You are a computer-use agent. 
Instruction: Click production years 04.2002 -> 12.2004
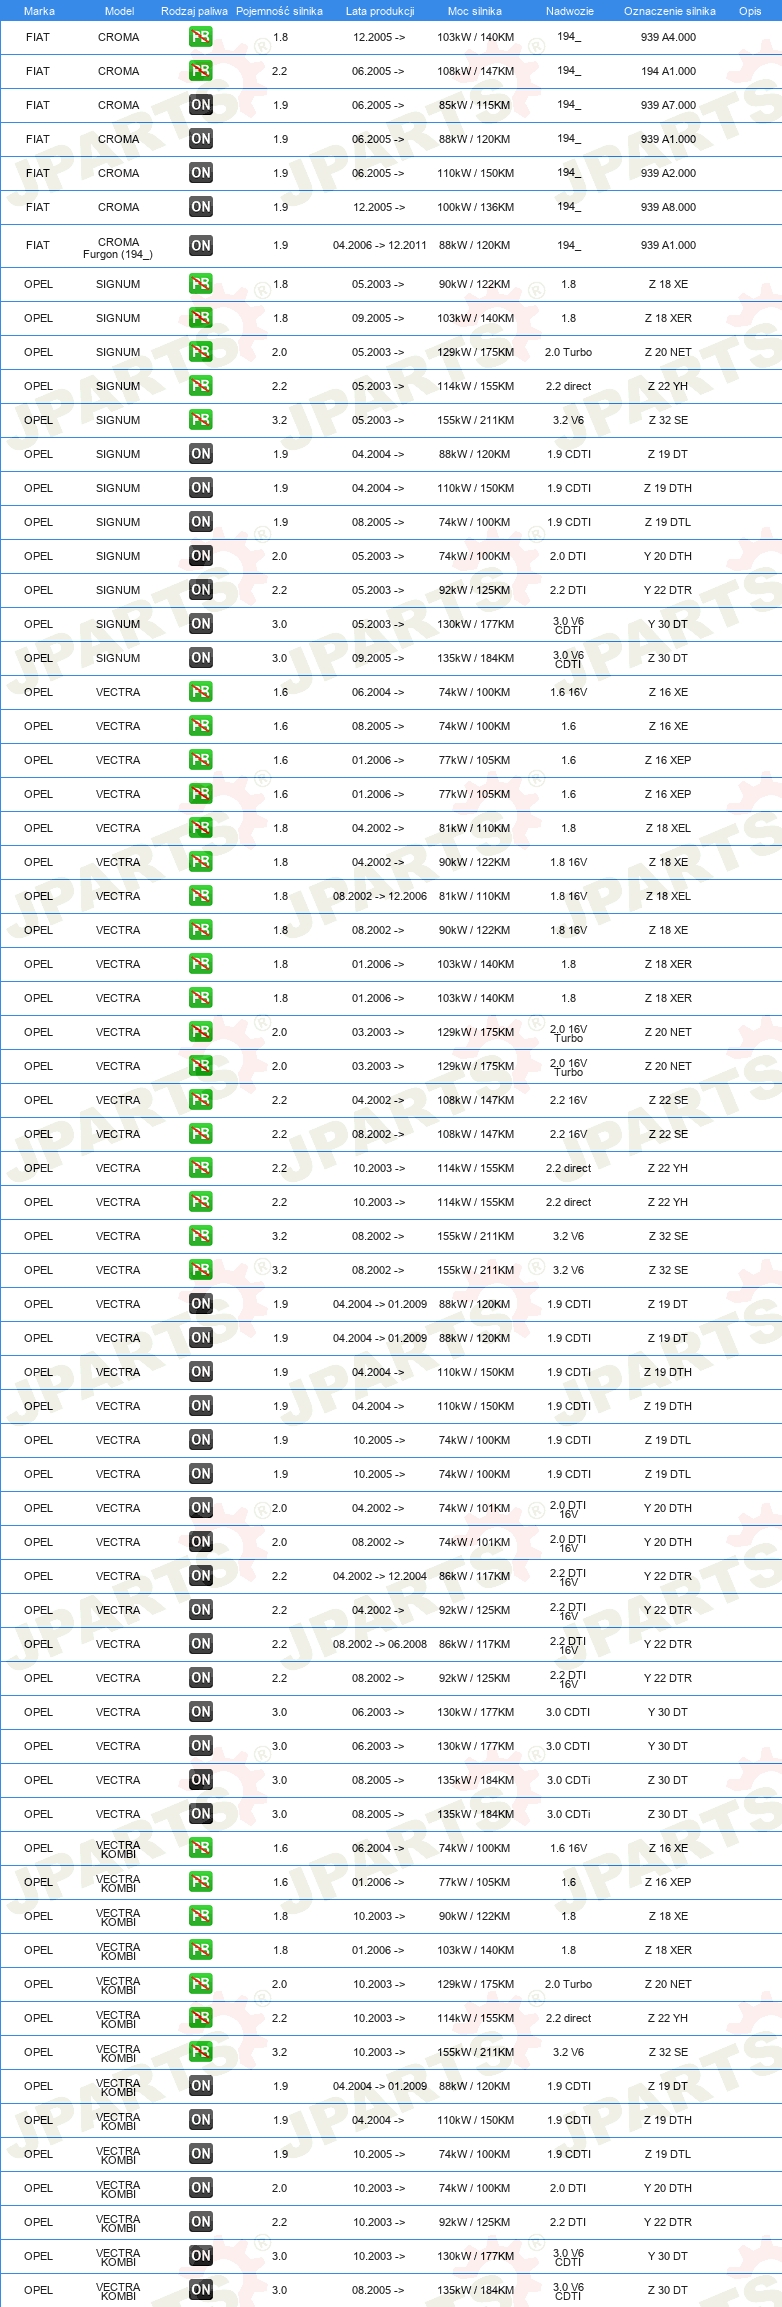tap(380, 1576)
